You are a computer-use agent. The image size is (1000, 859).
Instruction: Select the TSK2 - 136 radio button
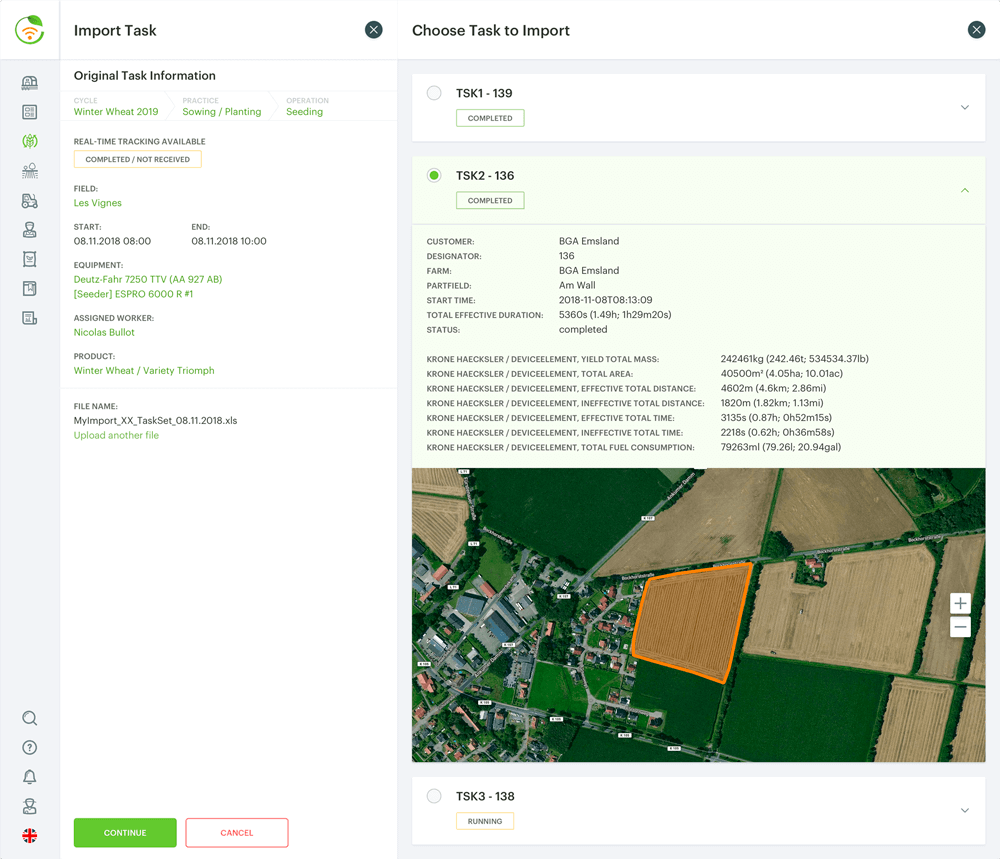[434, 176]
